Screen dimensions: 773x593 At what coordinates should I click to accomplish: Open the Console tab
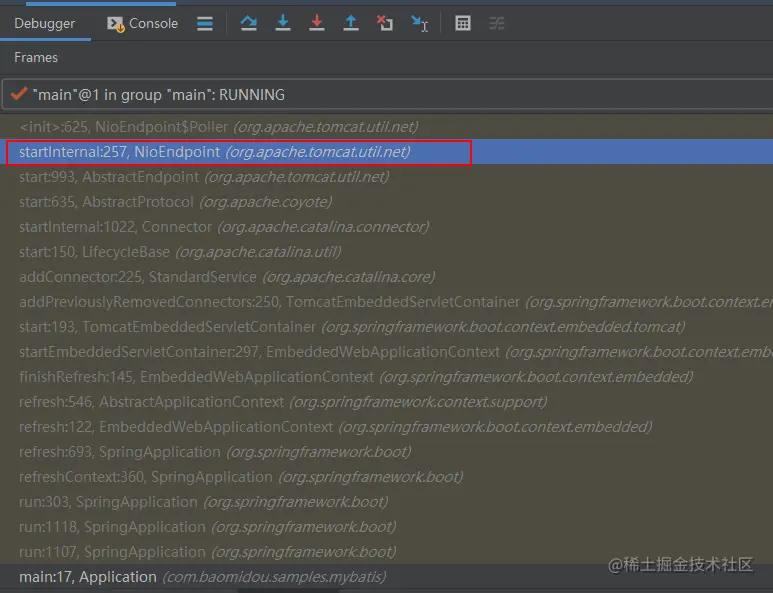point(142,23)
